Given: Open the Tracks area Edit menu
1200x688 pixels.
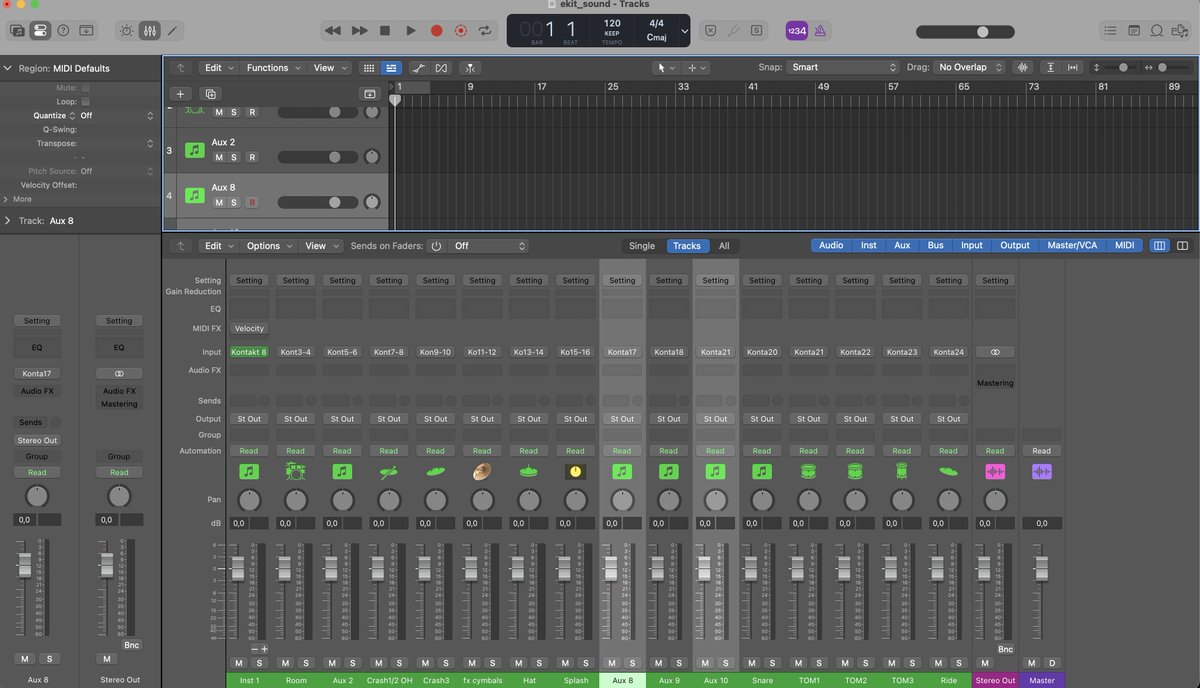Looking at the screenshot, I should pos(219,68).
